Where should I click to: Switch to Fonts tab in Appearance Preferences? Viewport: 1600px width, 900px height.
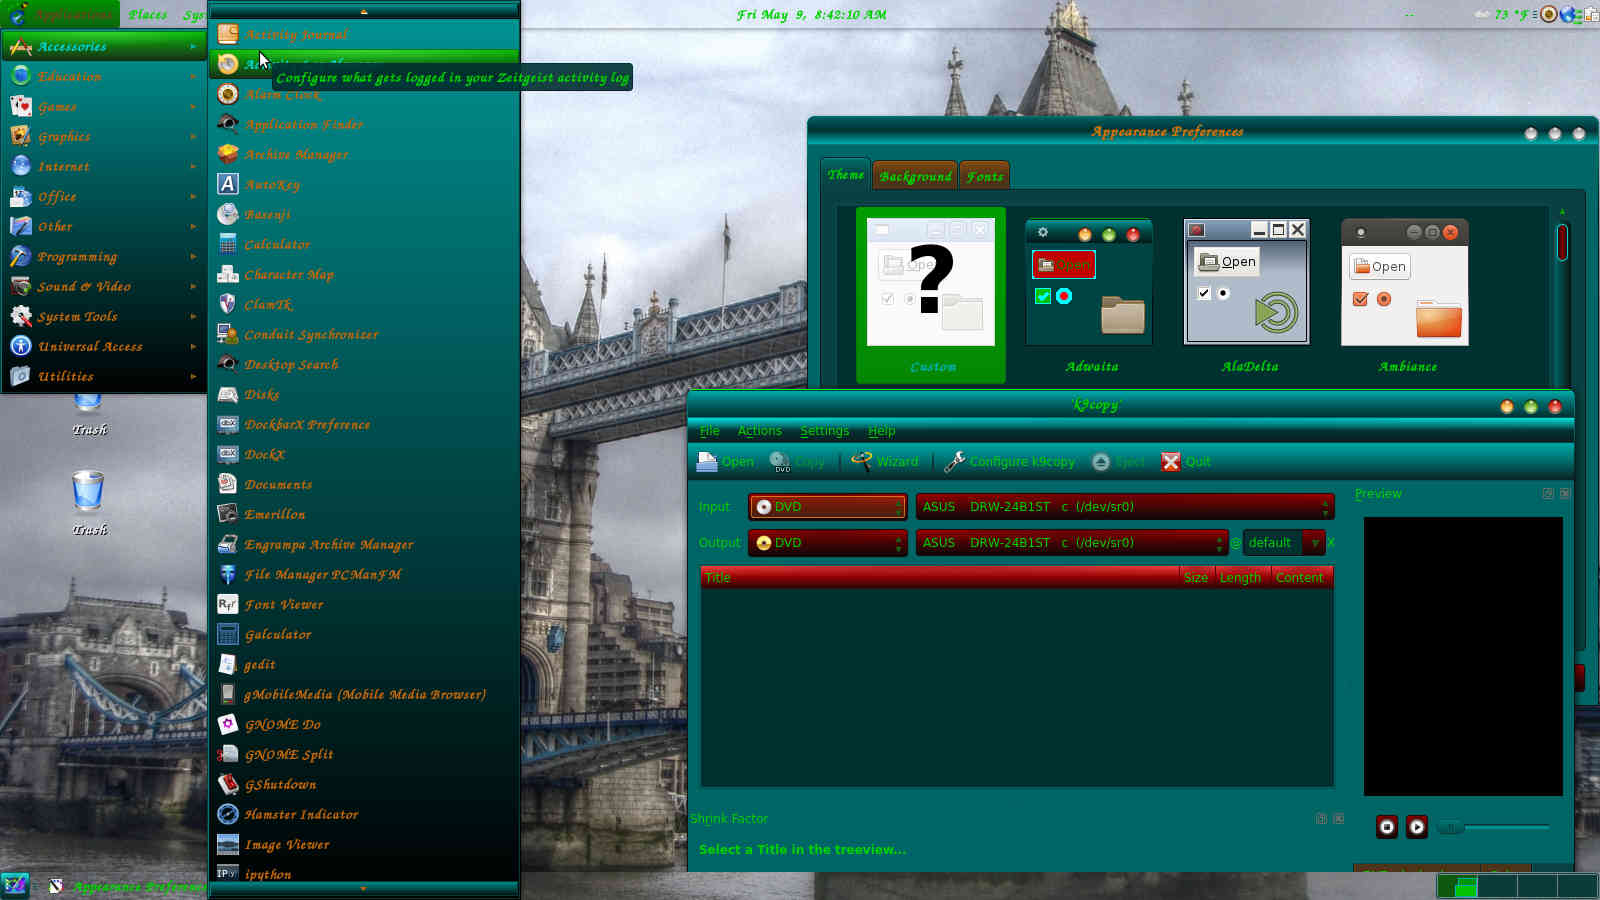[x=984, y=176]
